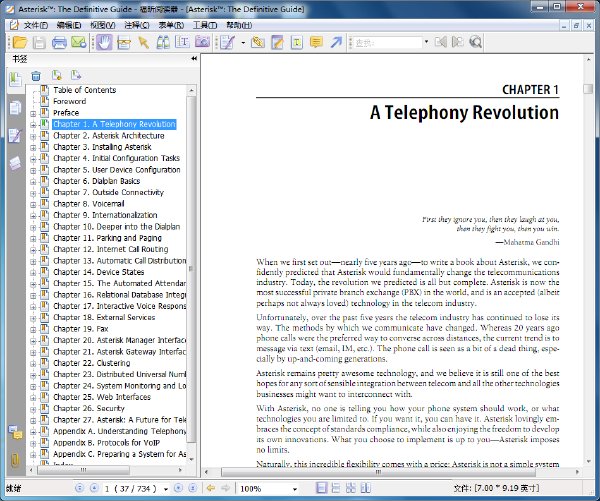Open the Pages panel in sidebar
The image size is (600, 501).
click(15, 108)
